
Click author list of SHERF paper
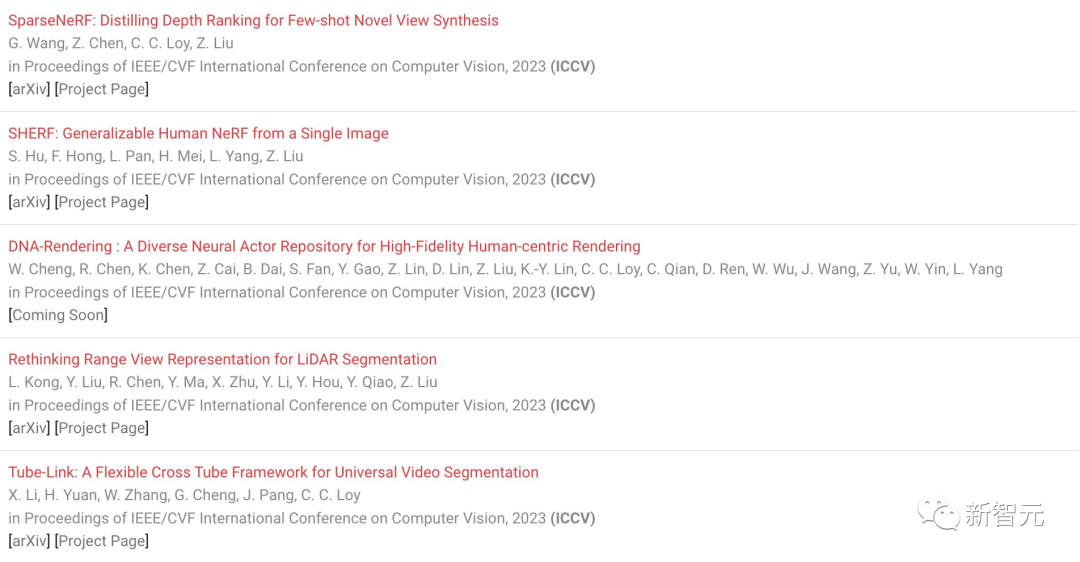(156, 156)
